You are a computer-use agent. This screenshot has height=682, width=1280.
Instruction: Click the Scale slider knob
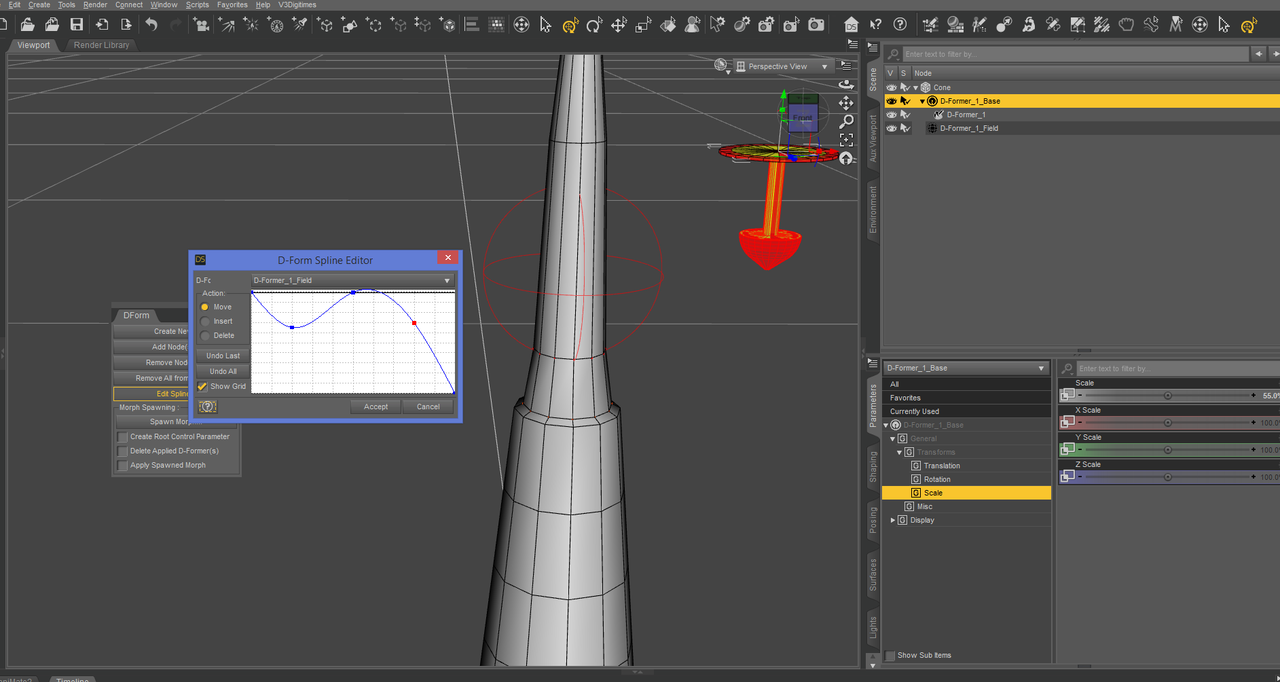(x=1167, y=396)
